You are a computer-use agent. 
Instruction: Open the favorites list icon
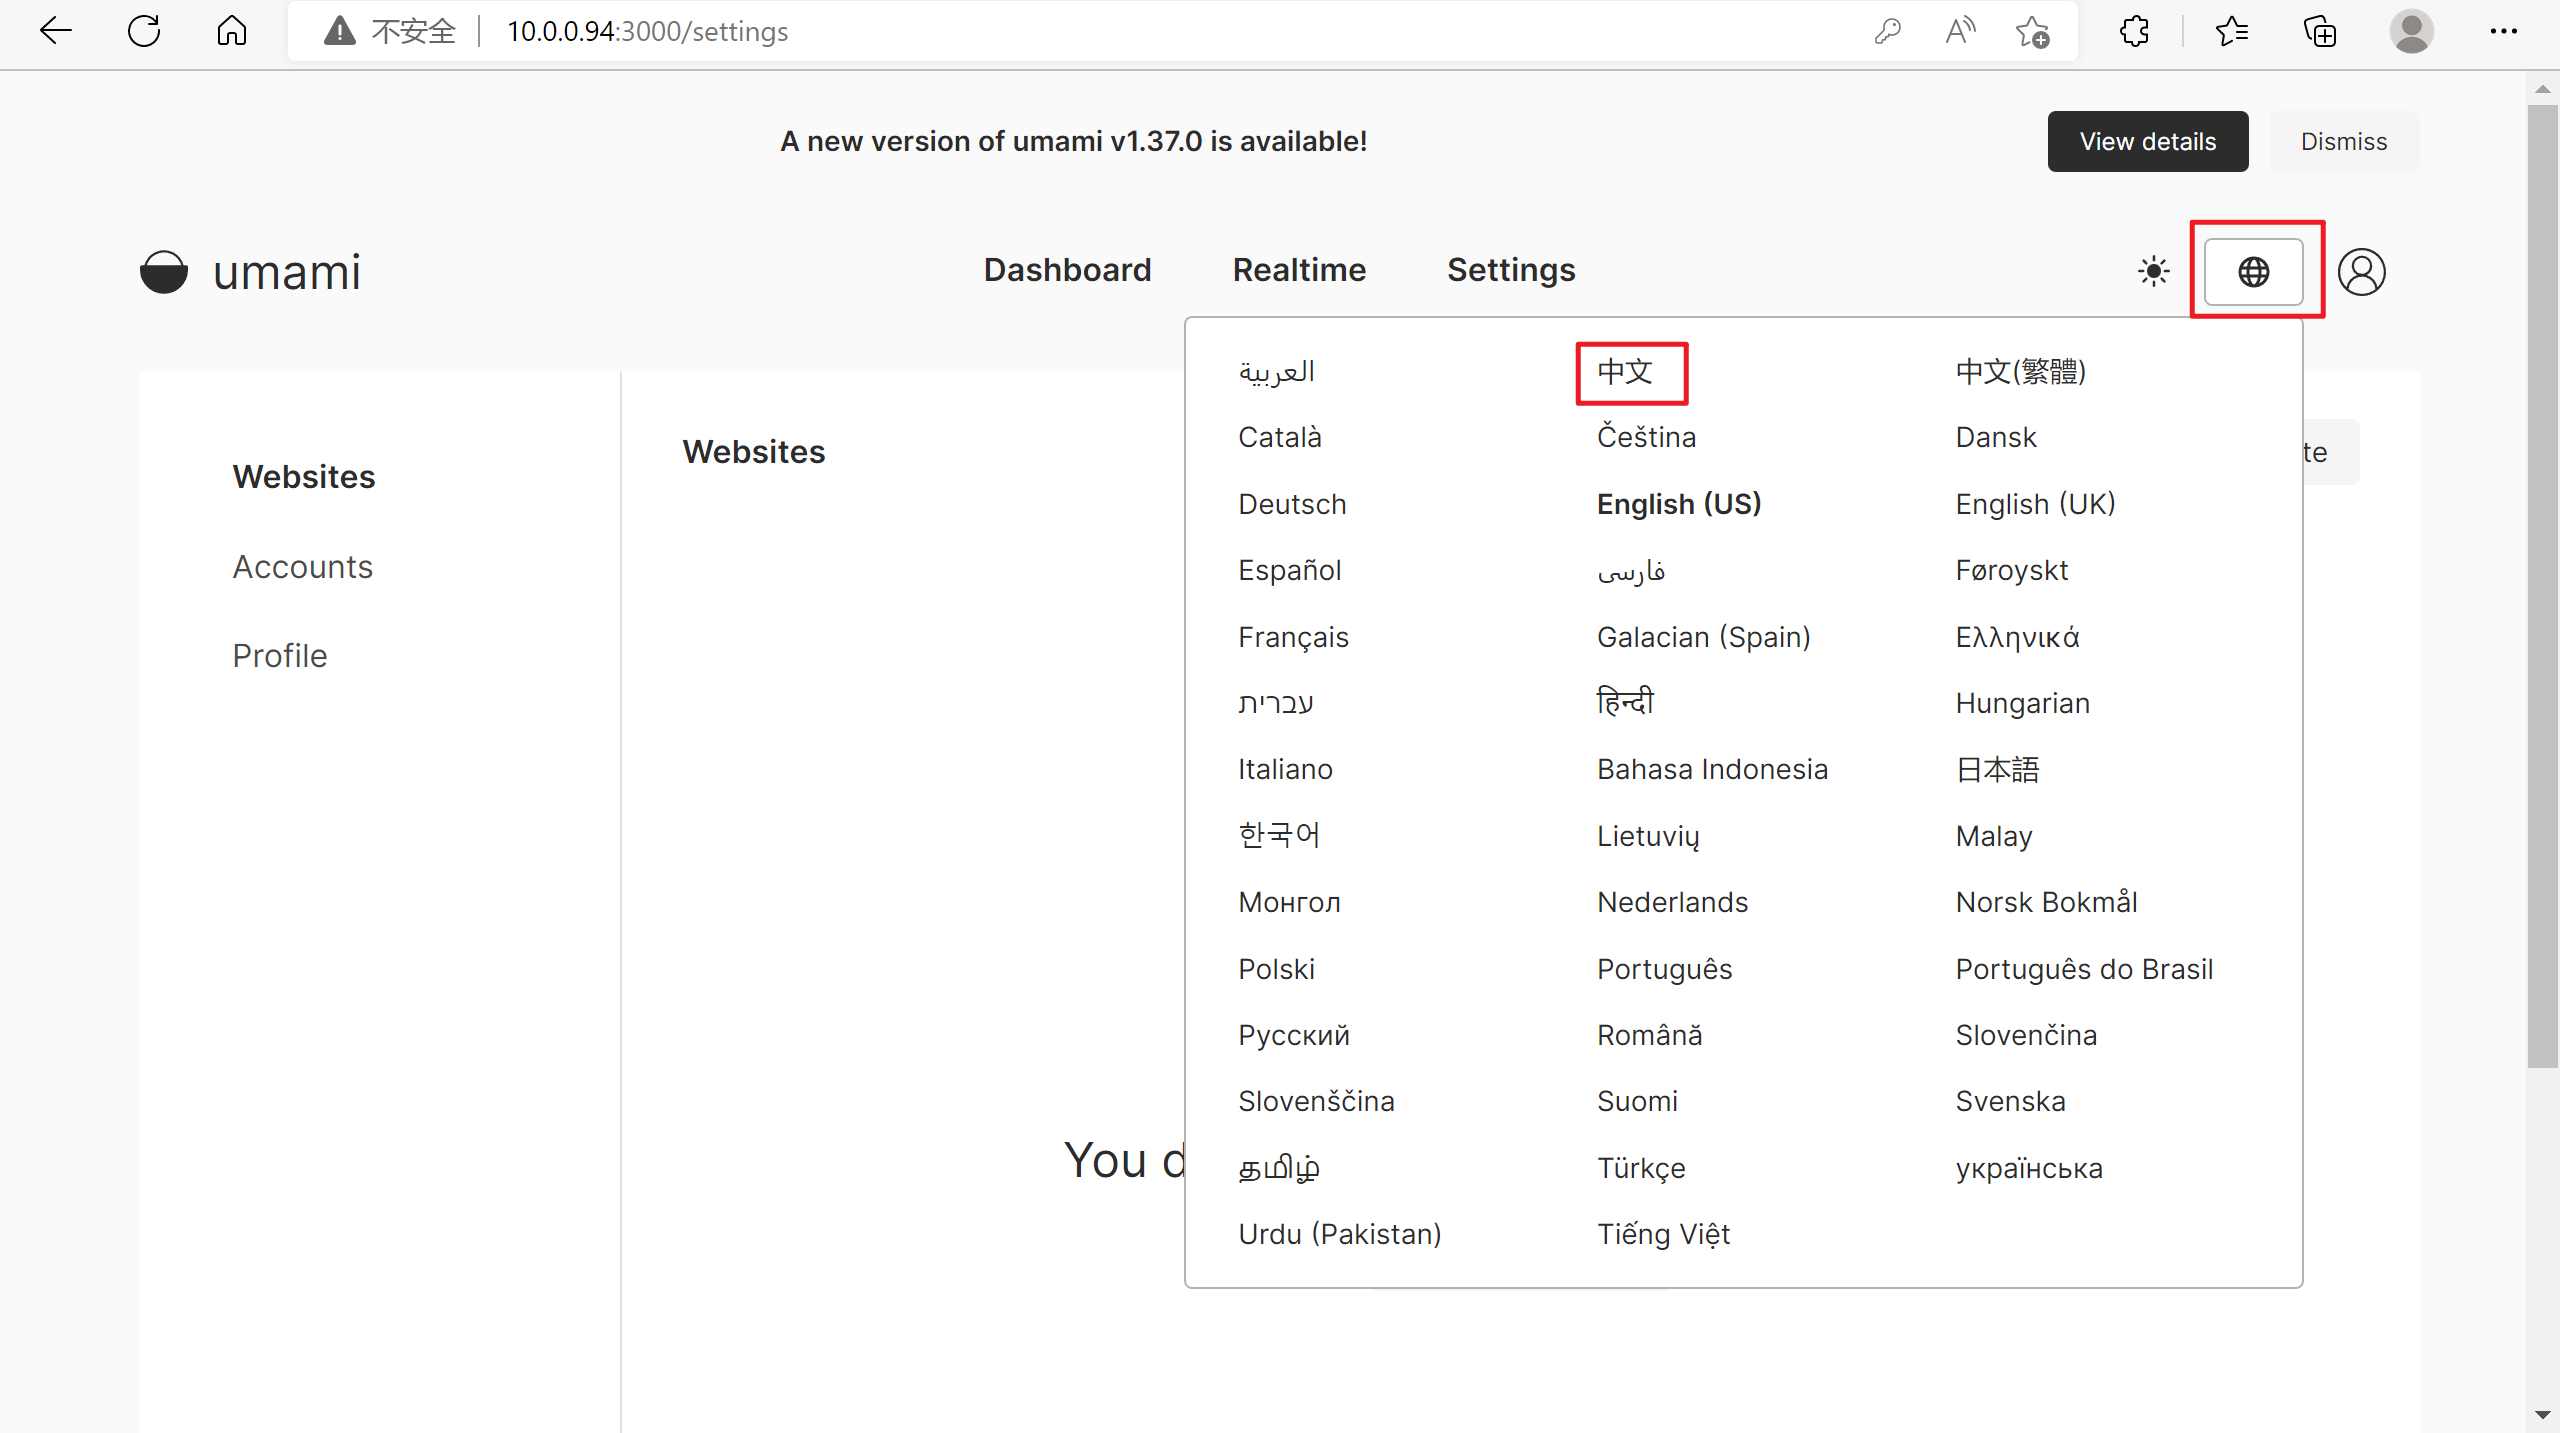click(x=2231, y=31)
